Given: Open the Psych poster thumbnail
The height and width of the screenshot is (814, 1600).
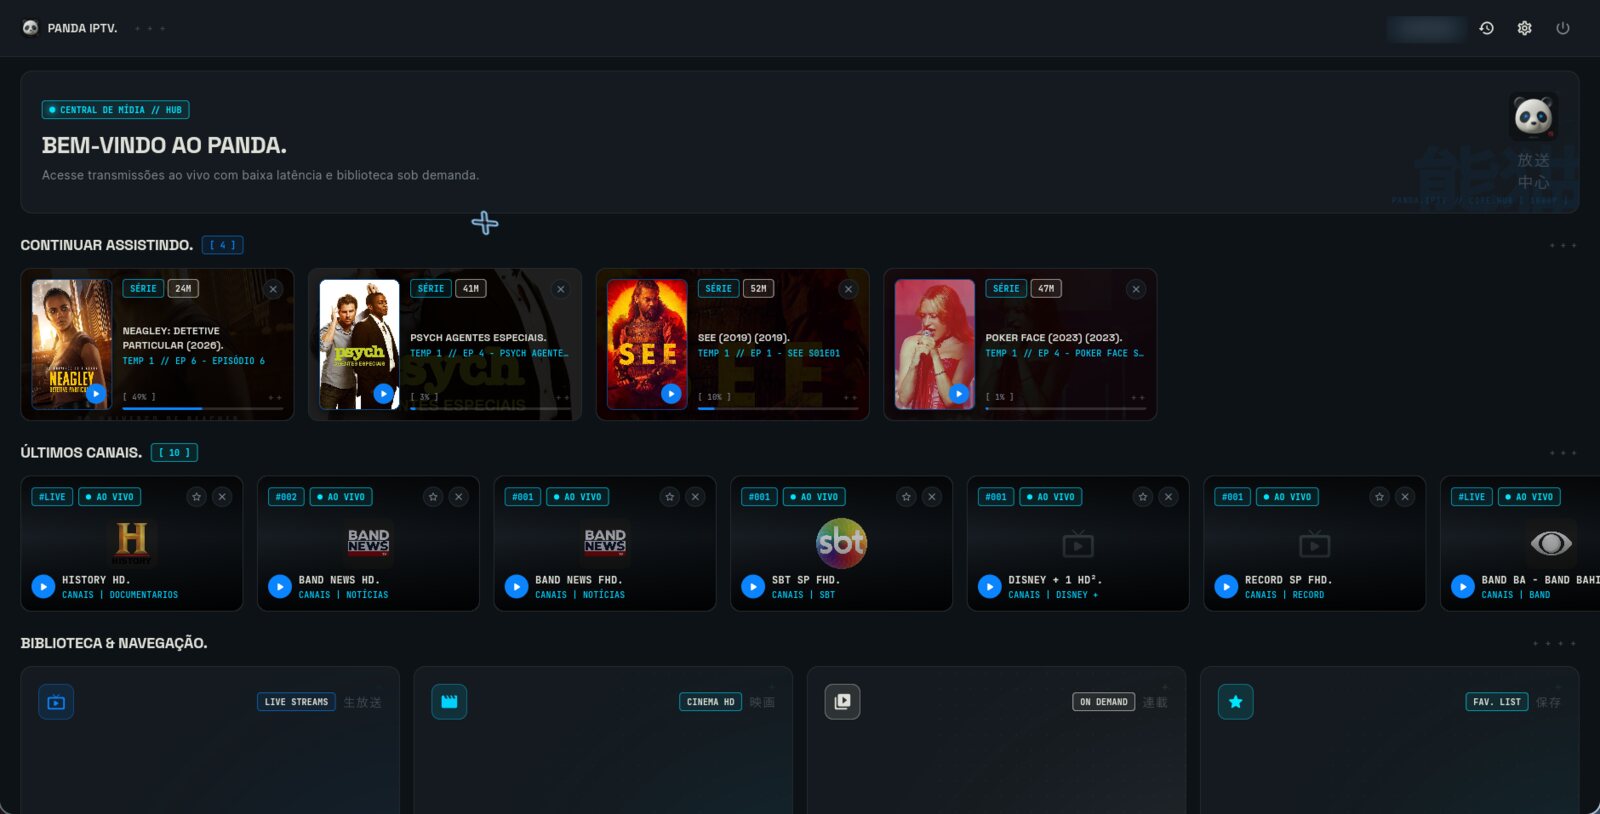Looking at the screenshot, I should (x=359, y=345).
